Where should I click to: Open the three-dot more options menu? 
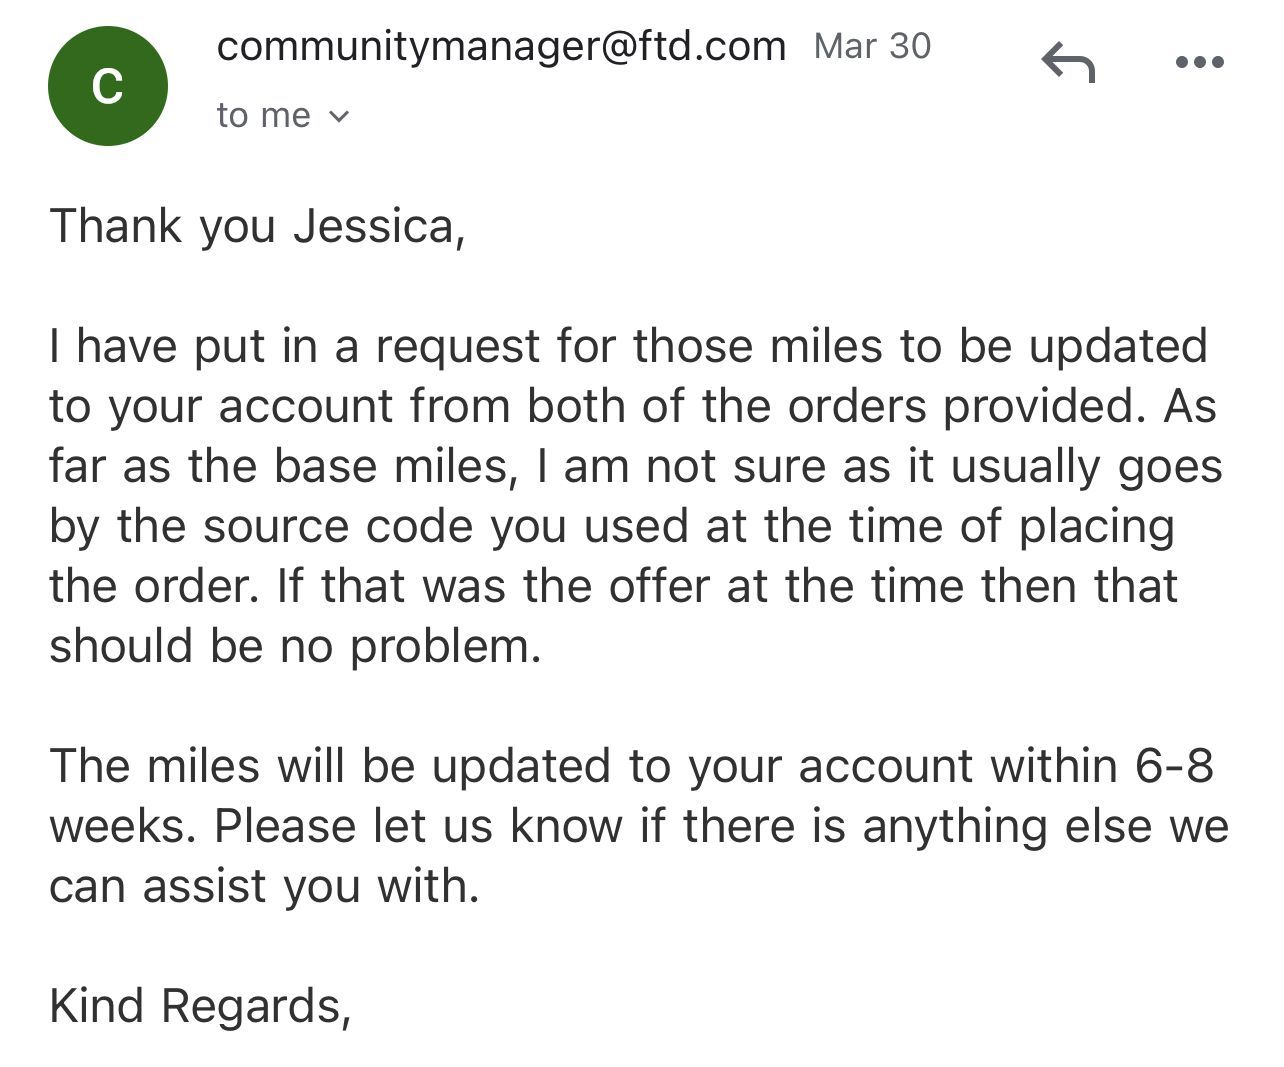[x=1199, y=63]
